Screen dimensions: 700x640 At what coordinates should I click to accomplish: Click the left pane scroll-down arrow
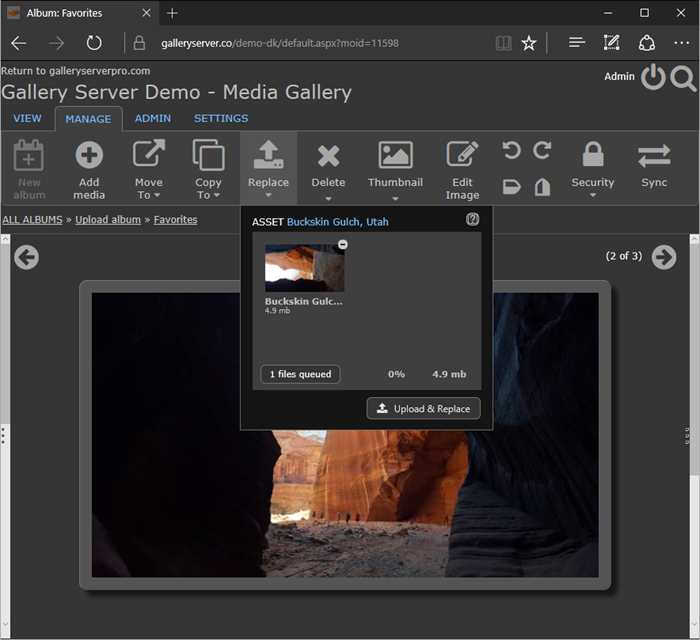tap(5, 624)
